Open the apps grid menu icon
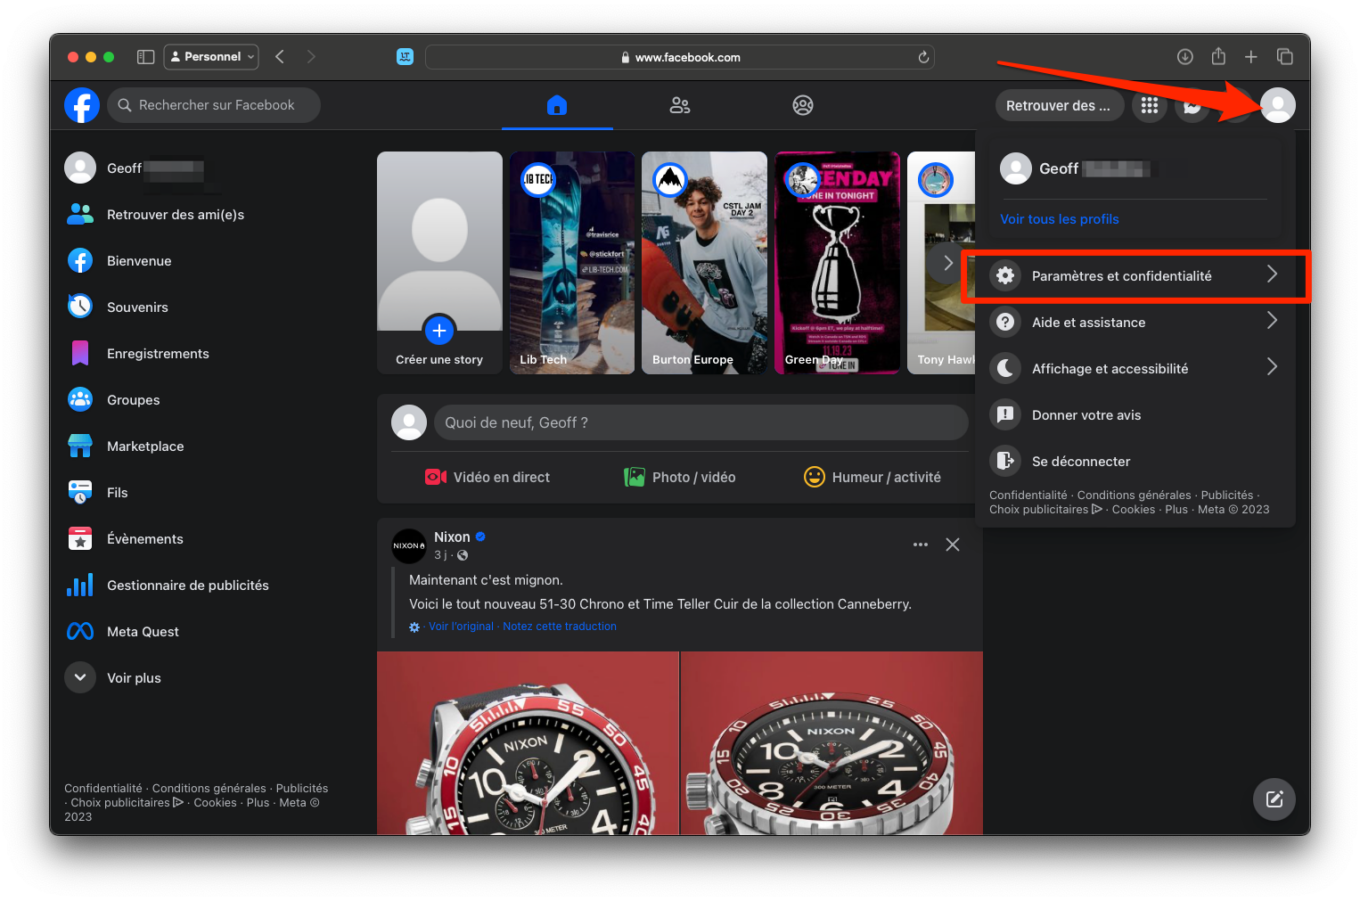The height and width of the screenshot is (901, 1360). click(1150, 105)
